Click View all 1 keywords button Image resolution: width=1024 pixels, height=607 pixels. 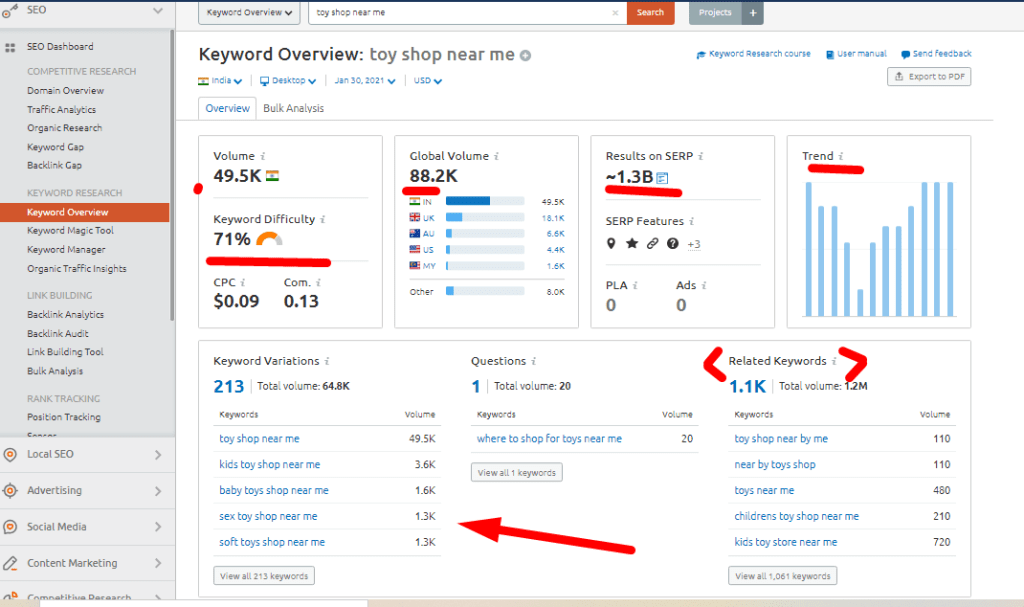pos(517,472)
